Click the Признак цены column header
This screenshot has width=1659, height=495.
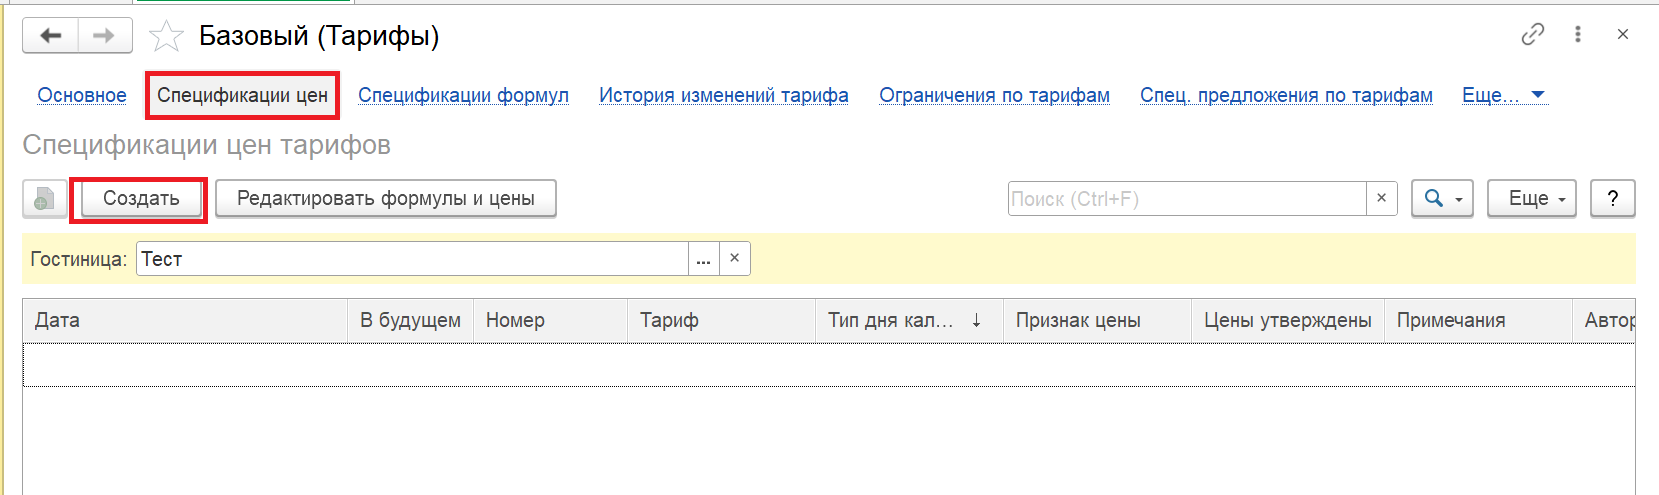pyautogui.click(x=1097, y=321)
